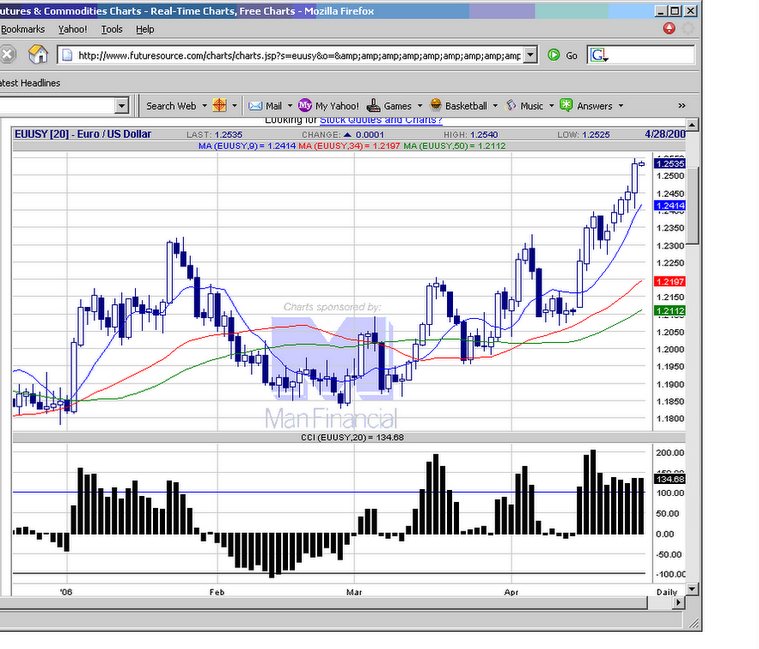Screen dimensions: 759x649
Task: Click the purple My Yahoo! icon
Action: [305, 105]
